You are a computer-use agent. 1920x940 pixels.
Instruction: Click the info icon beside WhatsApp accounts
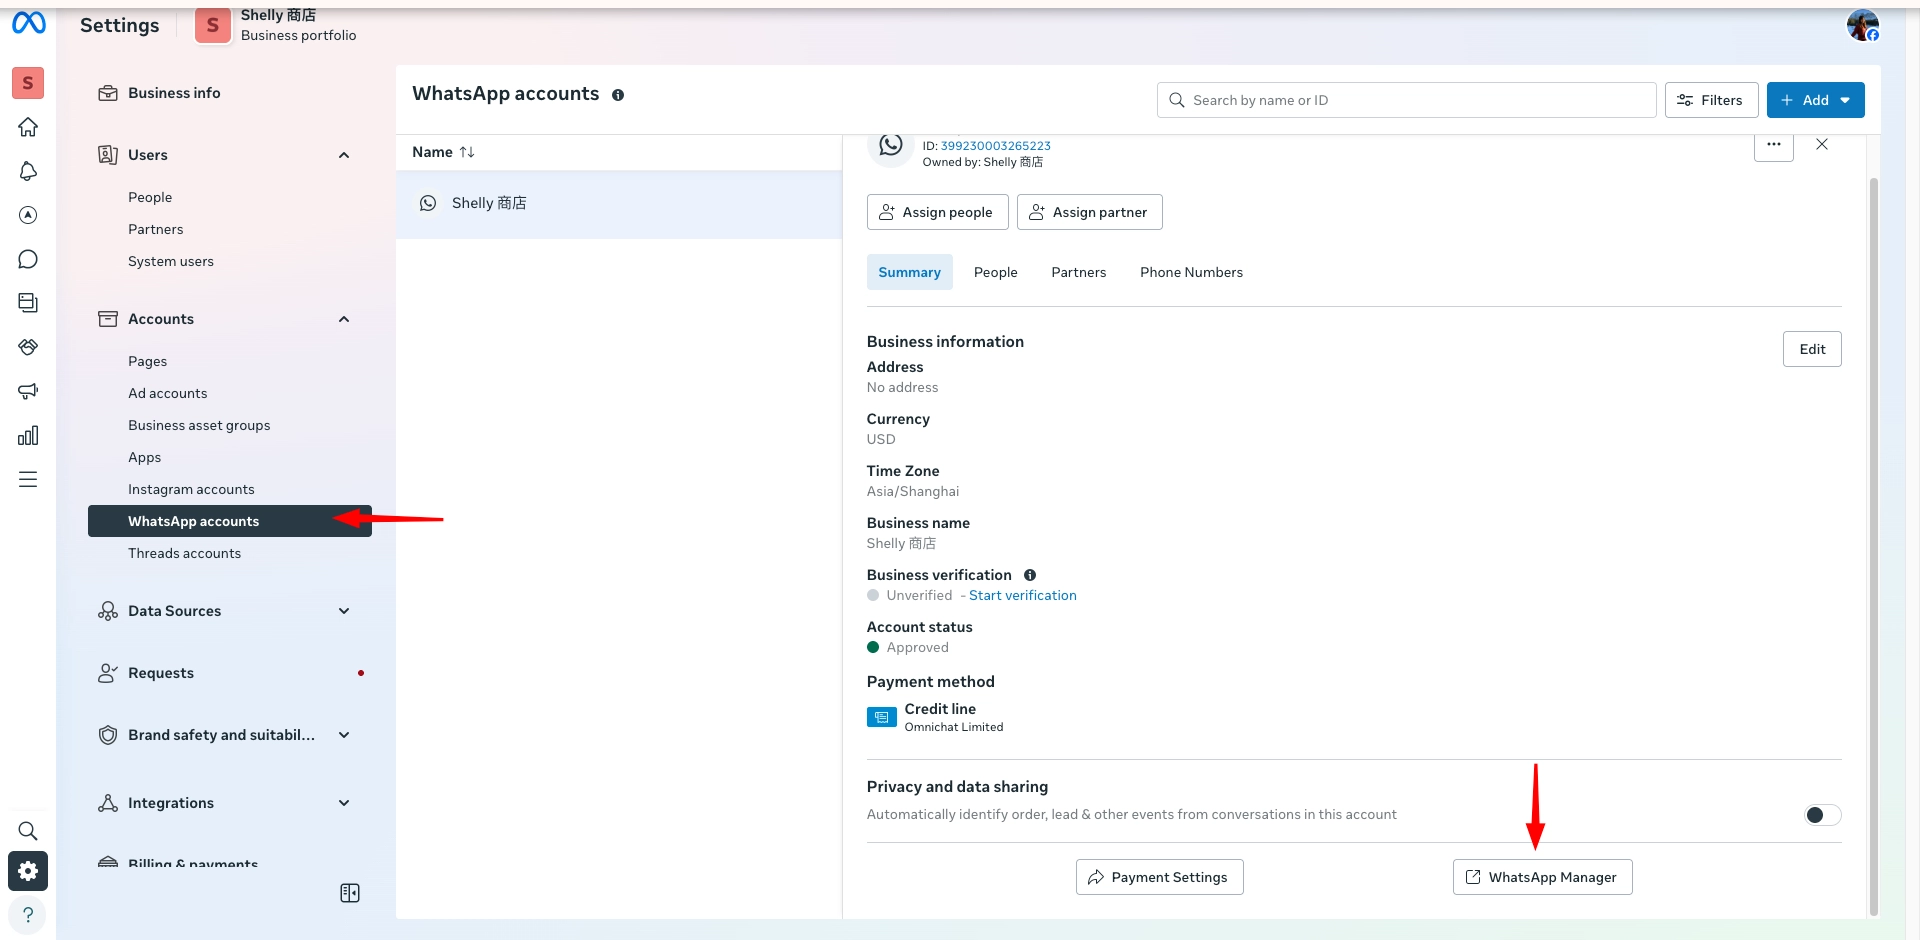[618, 95]
